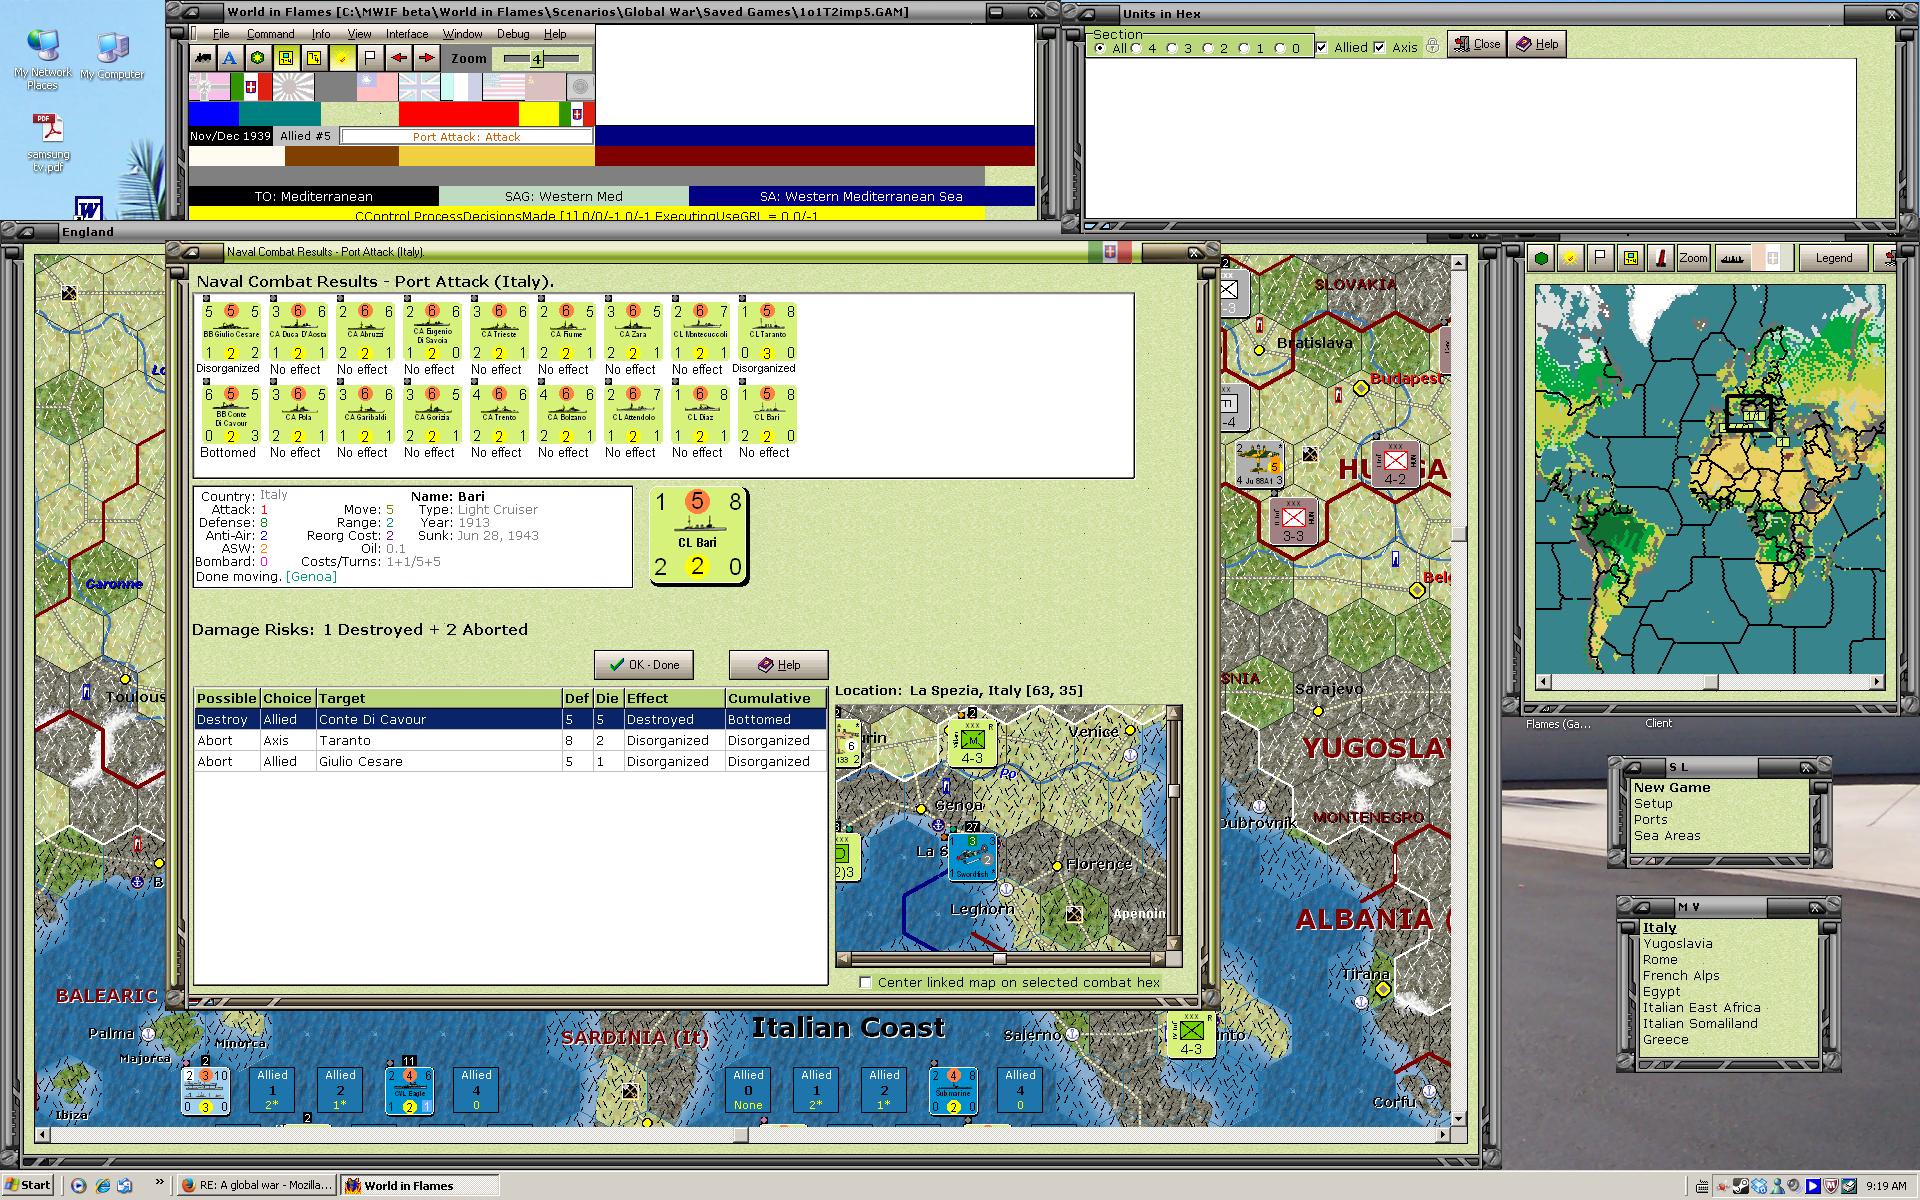Viewport: 1920px width, 1200px height.
Task: Select section 2 radio button
Action: [1208, 48]
